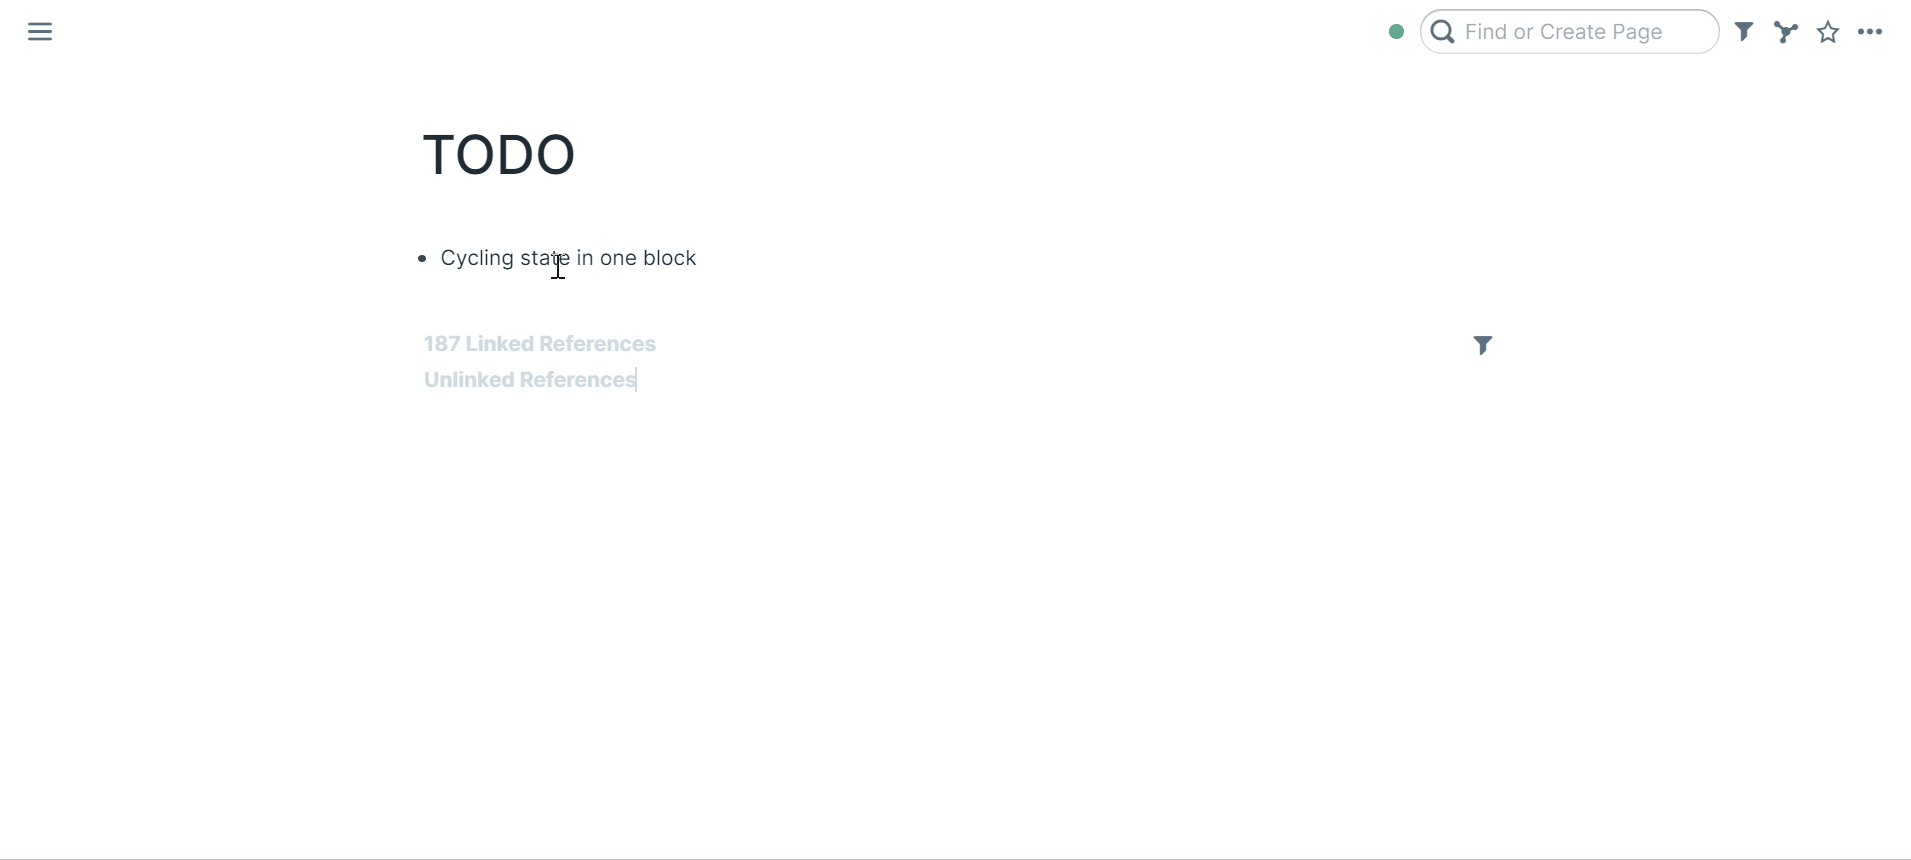Open the left sidebar hamburger menu
Image resolution: width=1911 pixels, height=860 pixels.
click(40, 32)
